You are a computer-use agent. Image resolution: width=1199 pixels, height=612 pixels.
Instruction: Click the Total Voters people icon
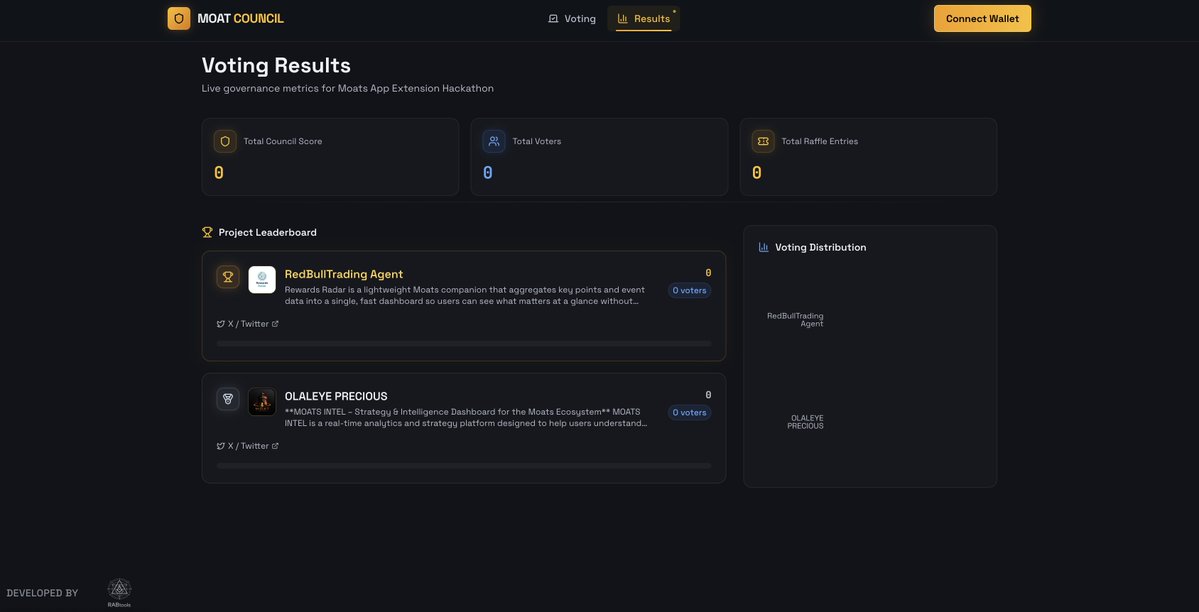pos(494,141)
